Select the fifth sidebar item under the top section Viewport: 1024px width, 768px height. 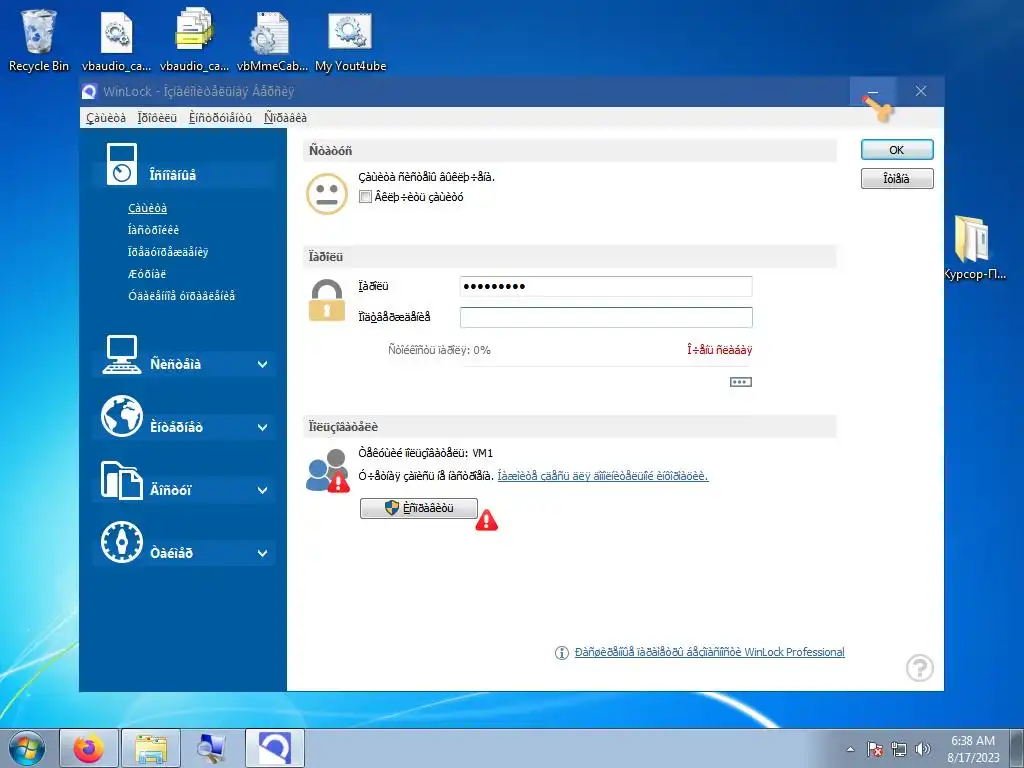coord(182,295)
